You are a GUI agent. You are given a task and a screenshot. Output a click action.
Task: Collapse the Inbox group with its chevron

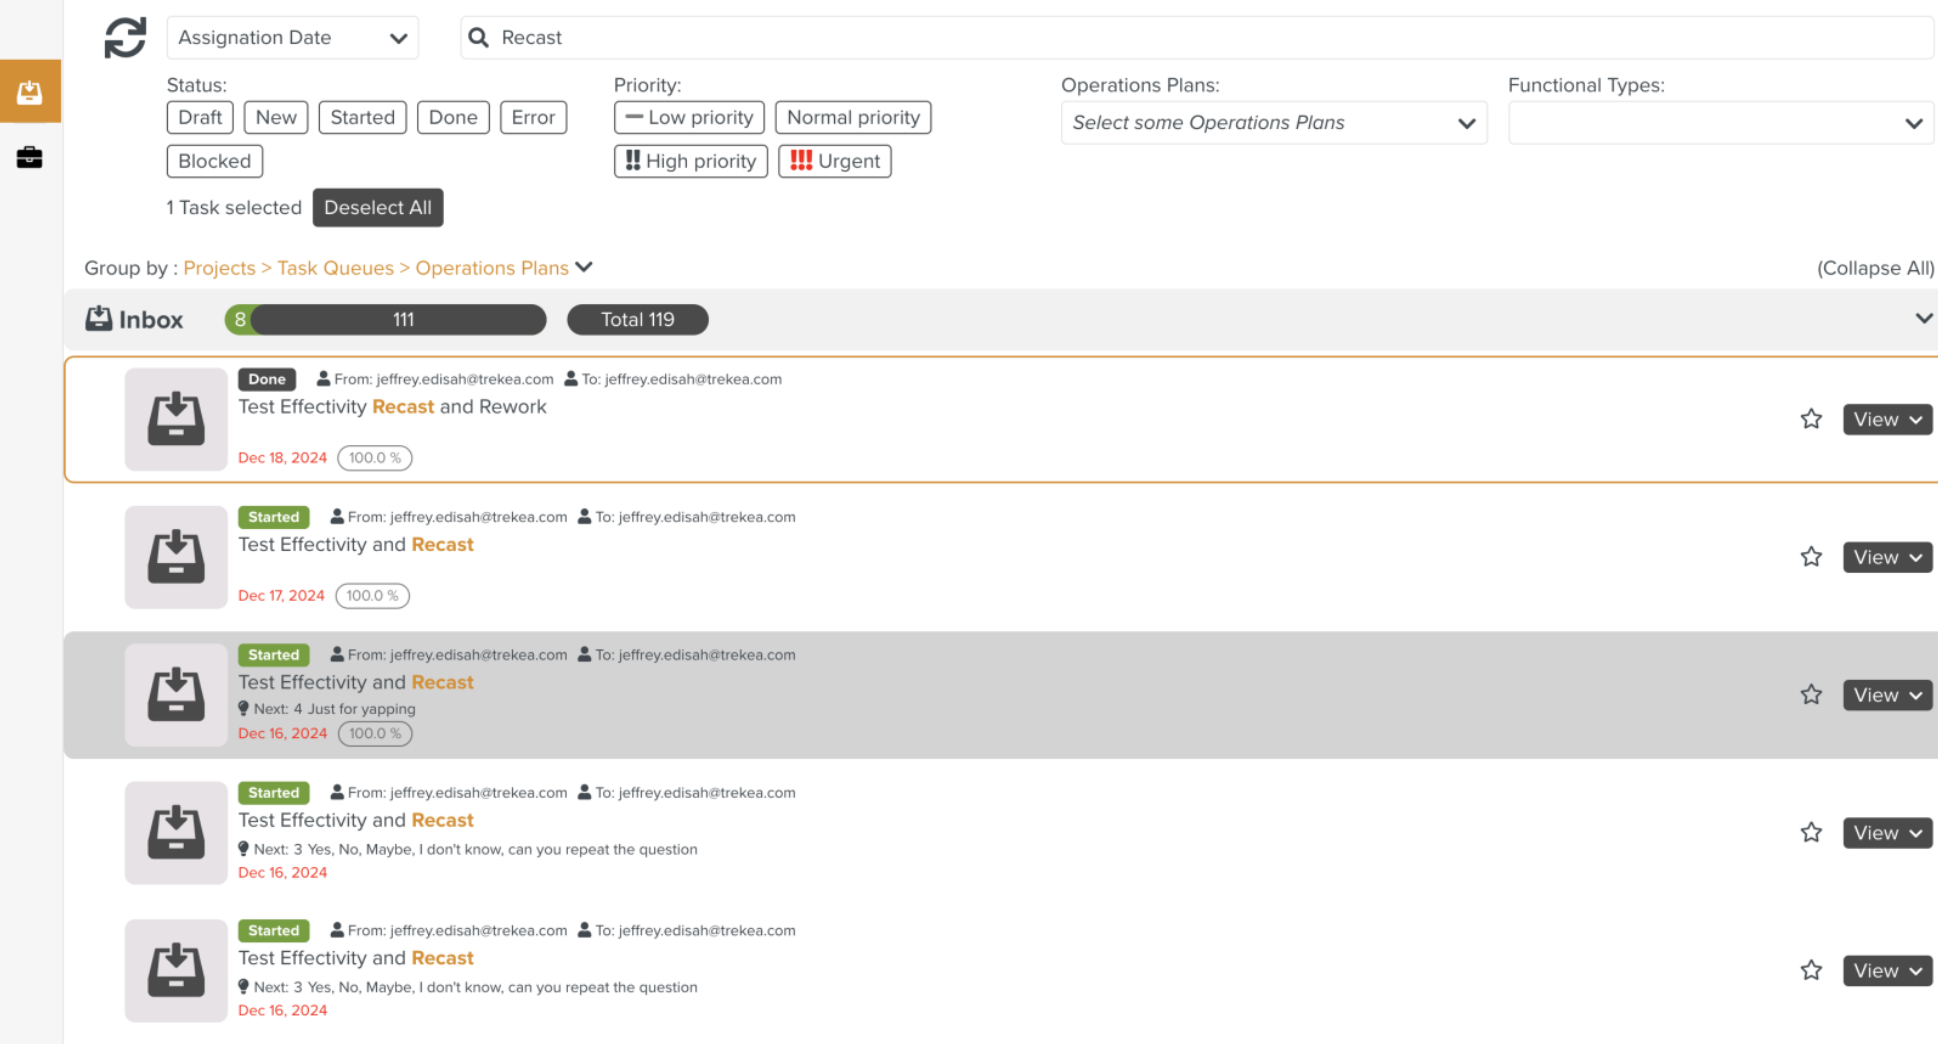(x=1923, y=318)
